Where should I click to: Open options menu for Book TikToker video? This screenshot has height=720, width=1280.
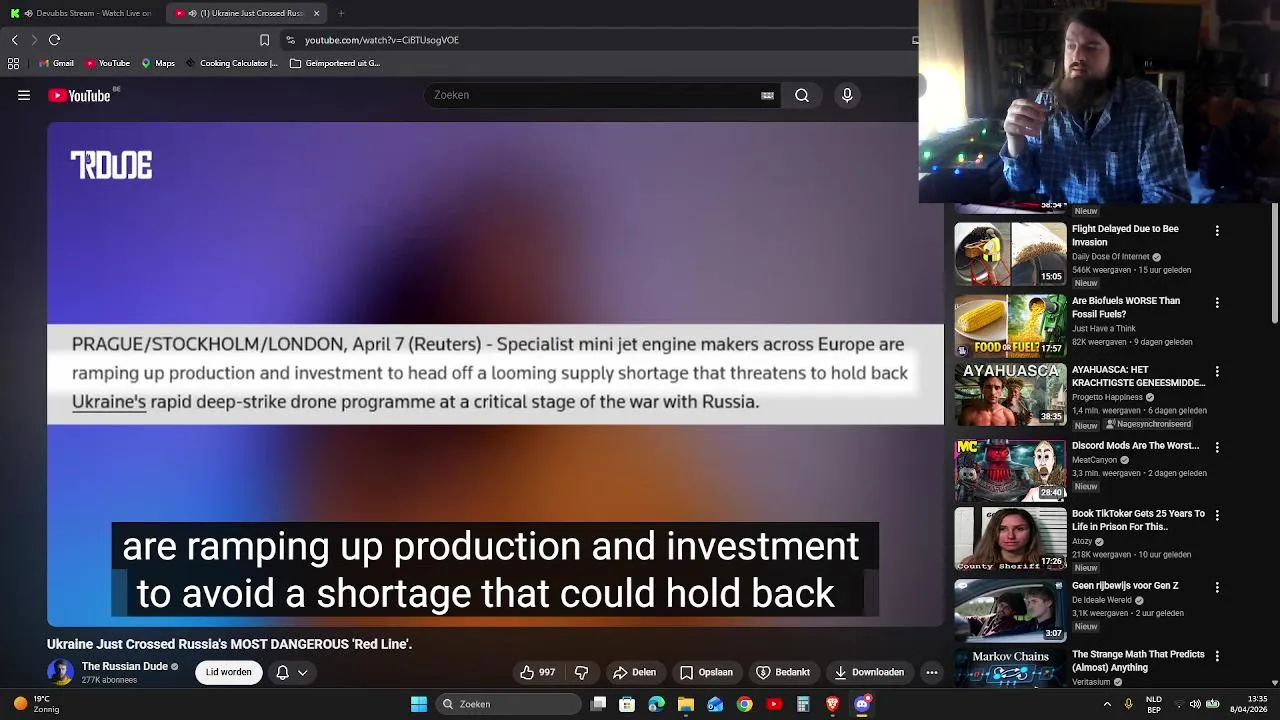[1217, 515]
